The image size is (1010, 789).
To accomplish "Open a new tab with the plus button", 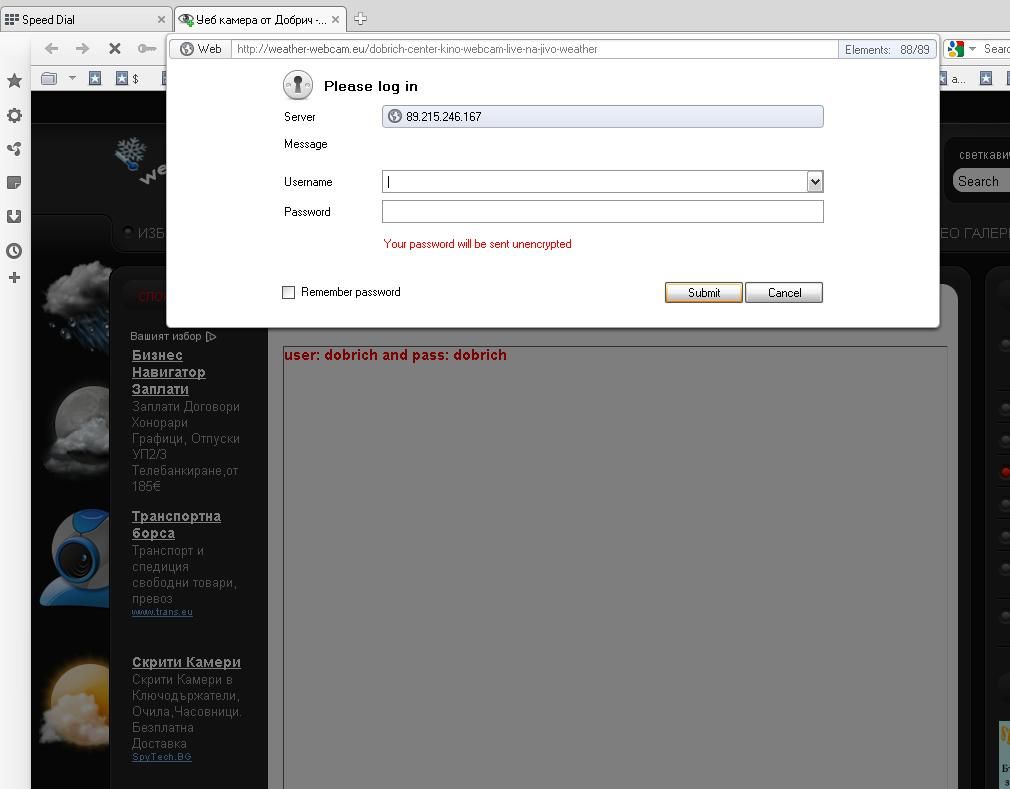I will 361,19.
